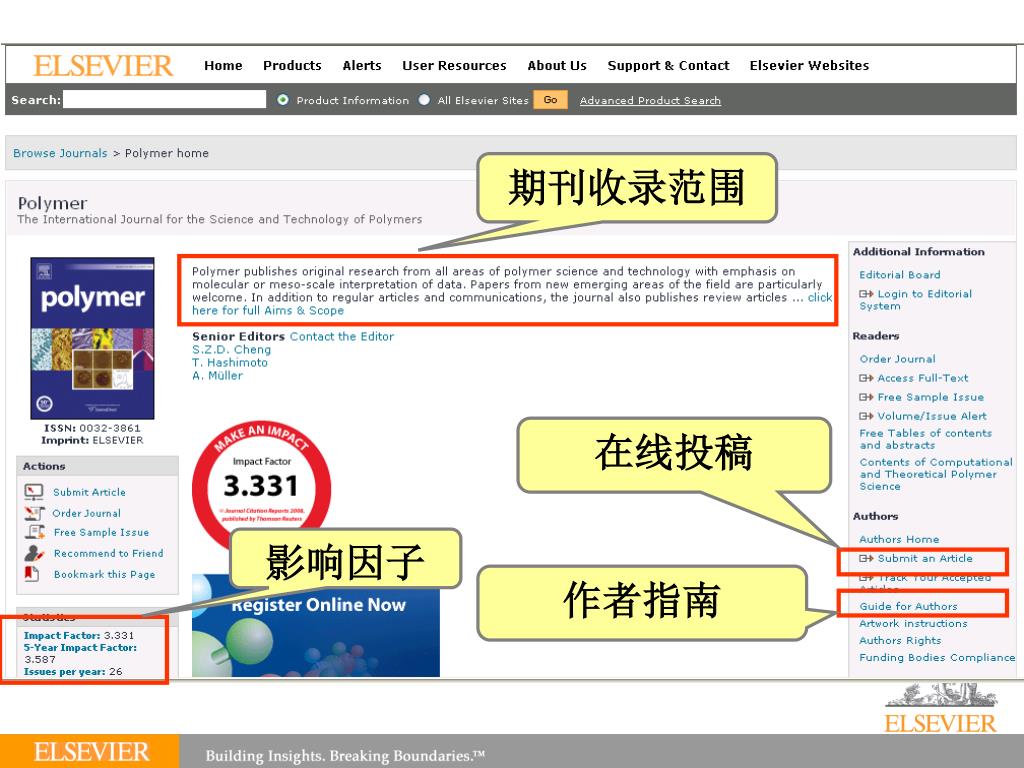Open Submit an Article link under Authors
This screenshot has height=768, width=1024.
click(x=925, y=558)
